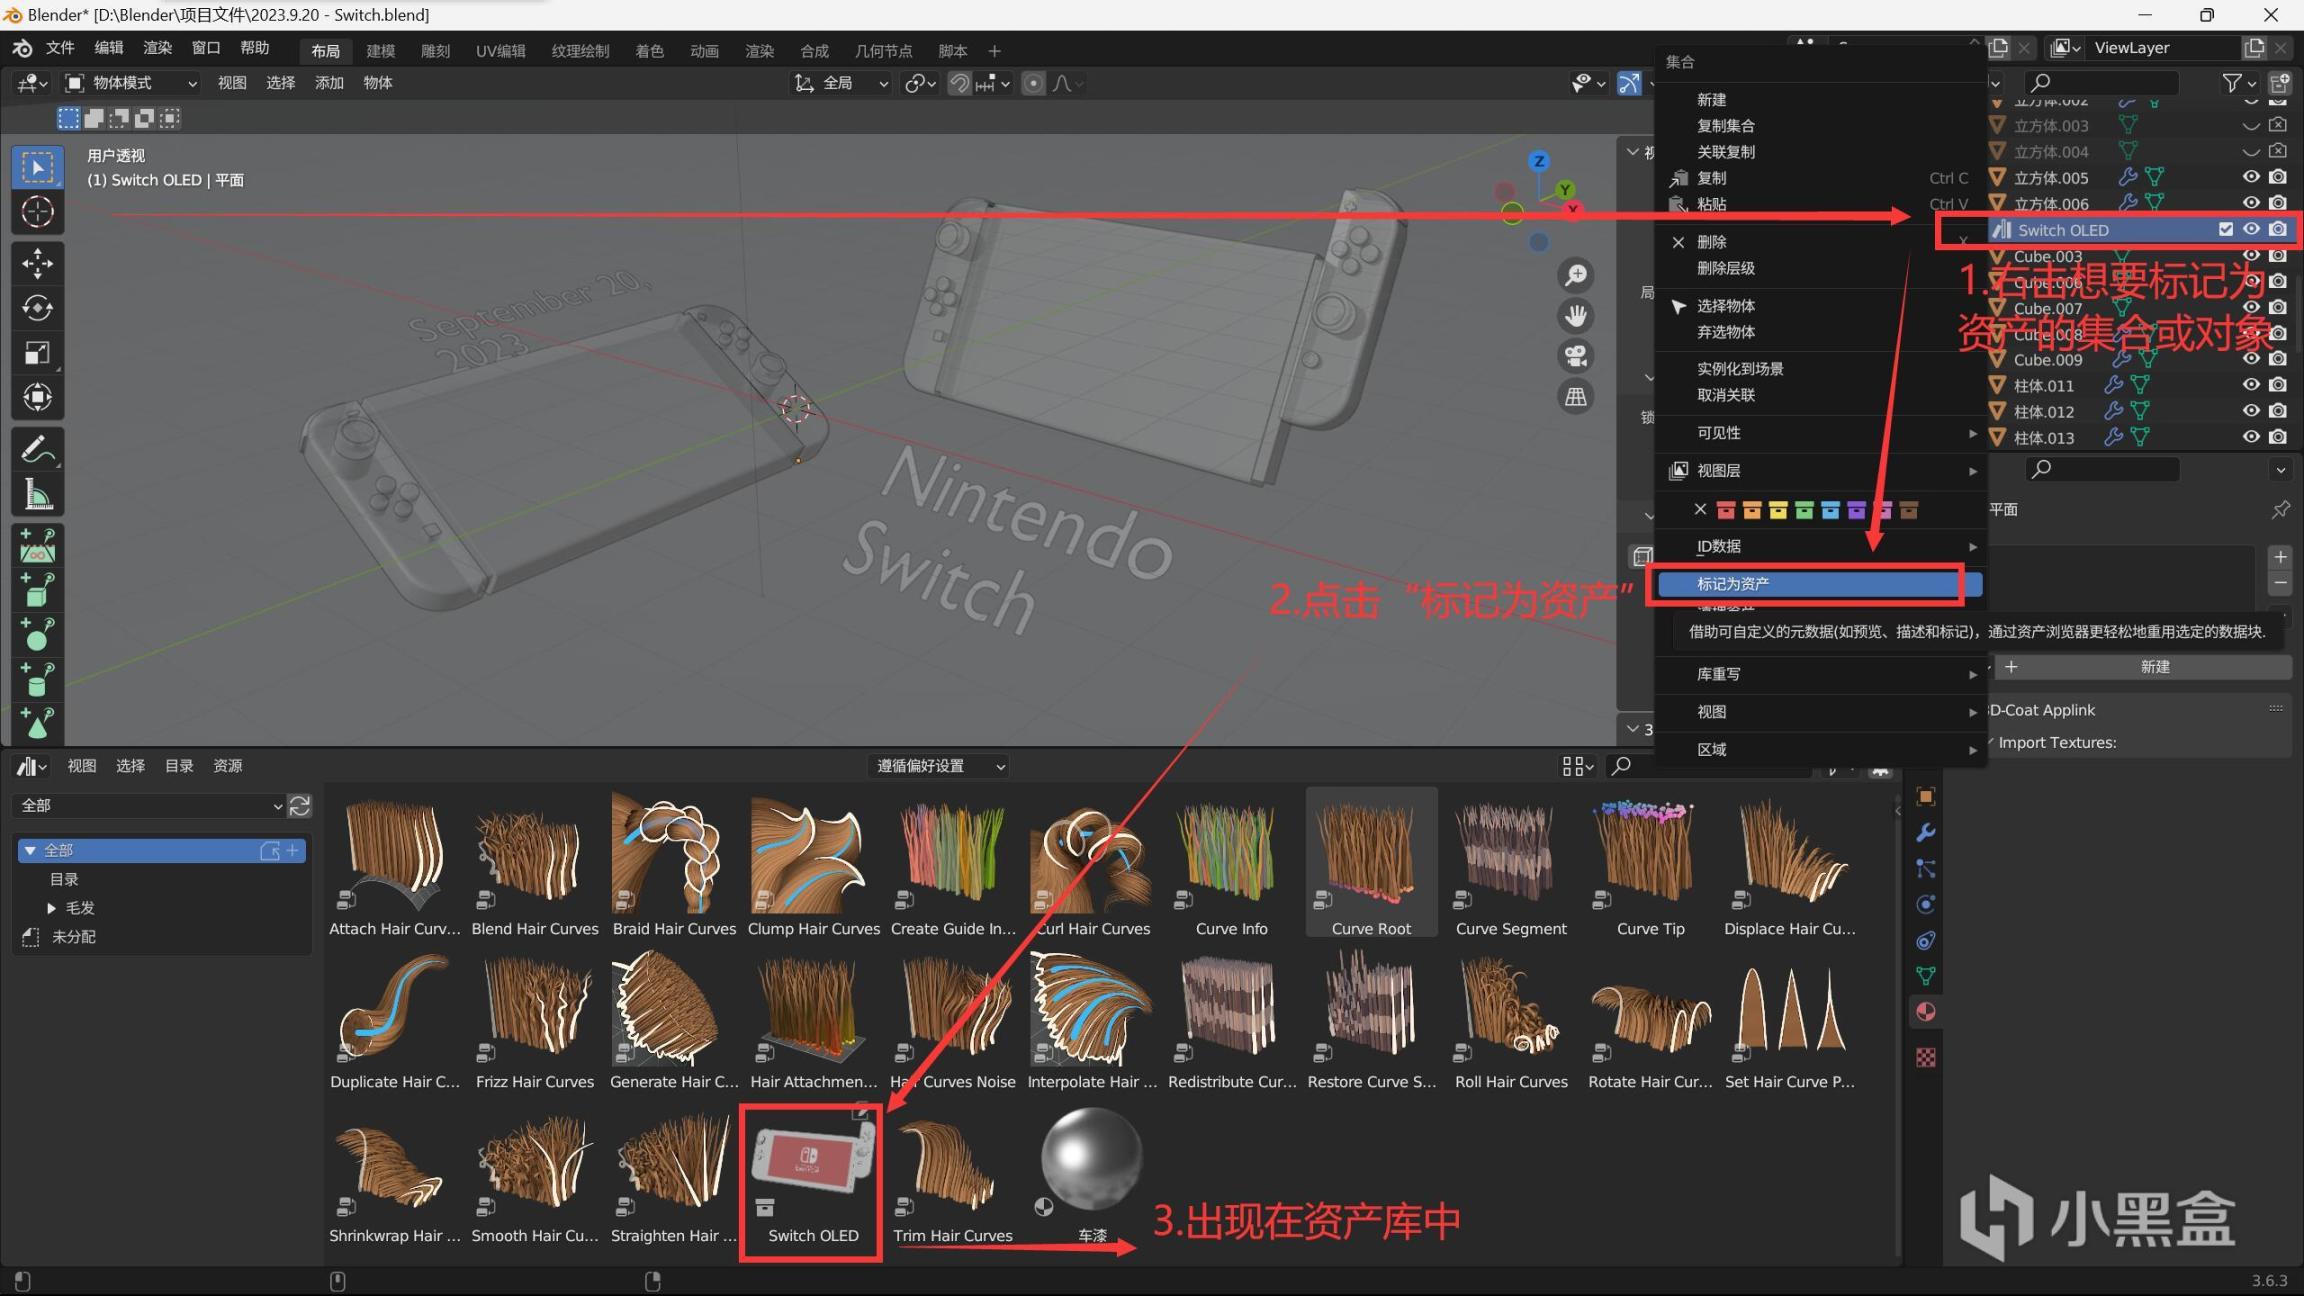Click the 3D Cursor tool
Image resolution: width=2304 pixels, height=1296 pixels.
coord(37,212)
